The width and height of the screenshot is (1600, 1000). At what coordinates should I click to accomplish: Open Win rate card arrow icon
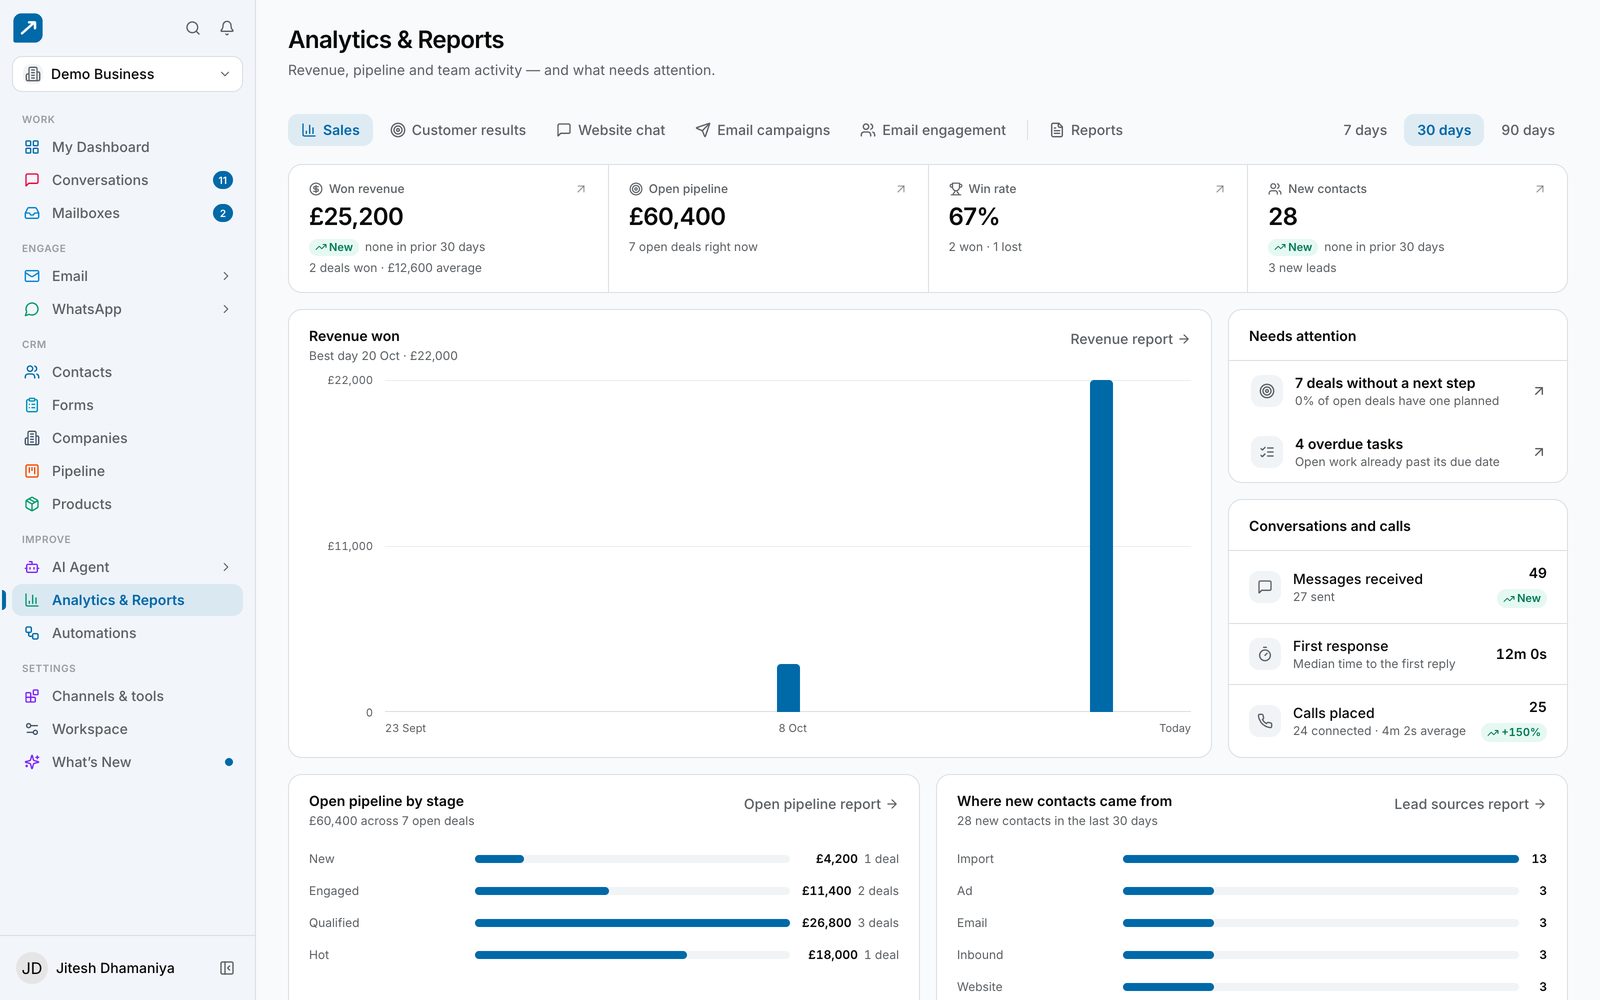point(1220,189)
